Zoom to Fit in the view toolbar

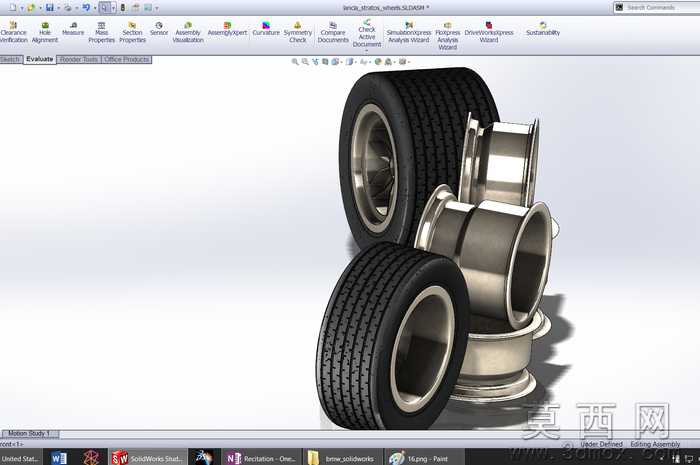(x=295, y=62)
